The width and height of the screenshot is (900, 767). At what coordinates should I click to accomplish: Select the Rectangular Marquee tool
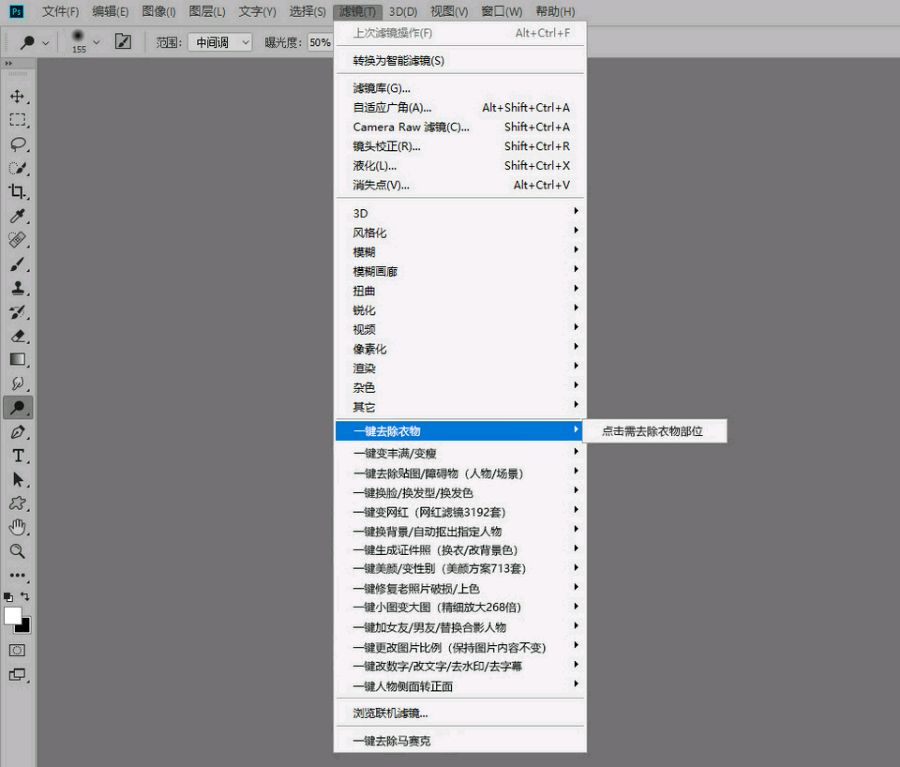[x=17, y=119]
